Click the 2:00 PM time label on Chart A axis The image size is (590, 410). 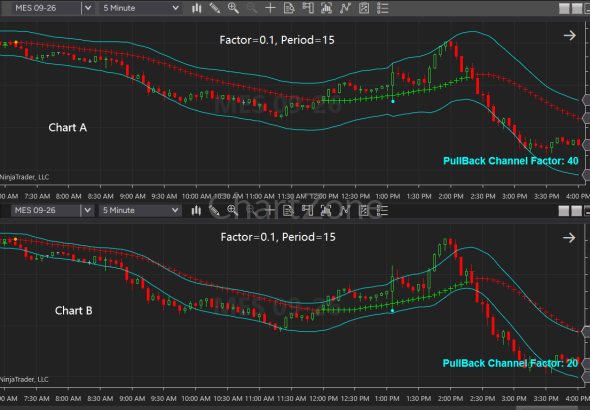[x=451, y=196]
